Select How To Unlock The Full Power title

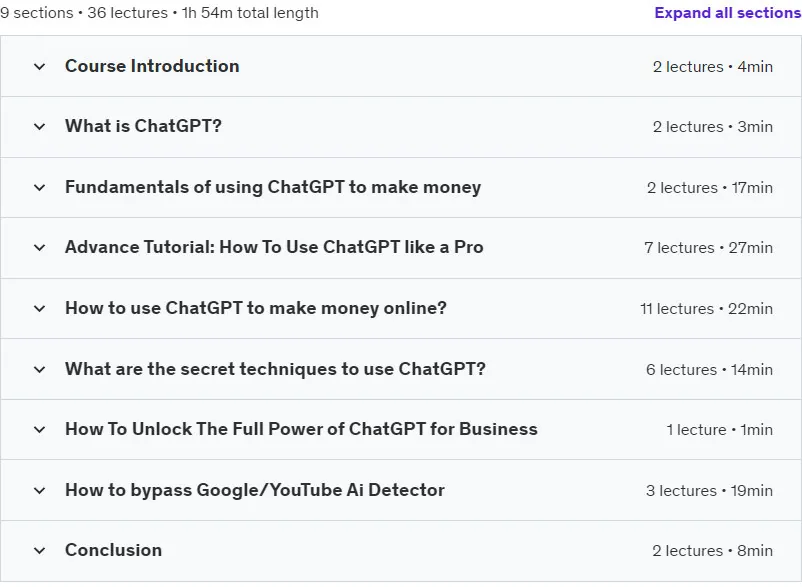tap(301, 429)
